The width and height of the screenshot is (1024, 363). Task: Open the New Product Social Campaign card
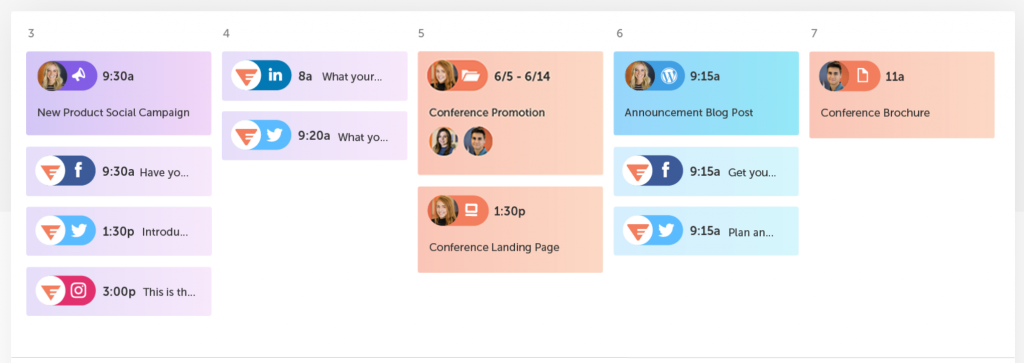click(119, 93)
